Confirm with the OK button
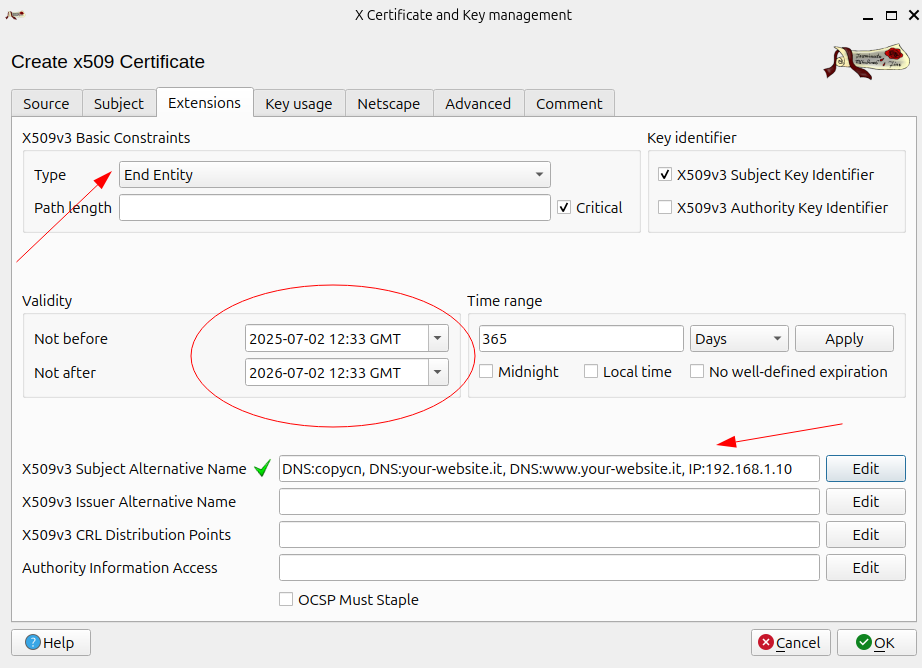This screenshot has height=668, width=922. click(876, 642)
